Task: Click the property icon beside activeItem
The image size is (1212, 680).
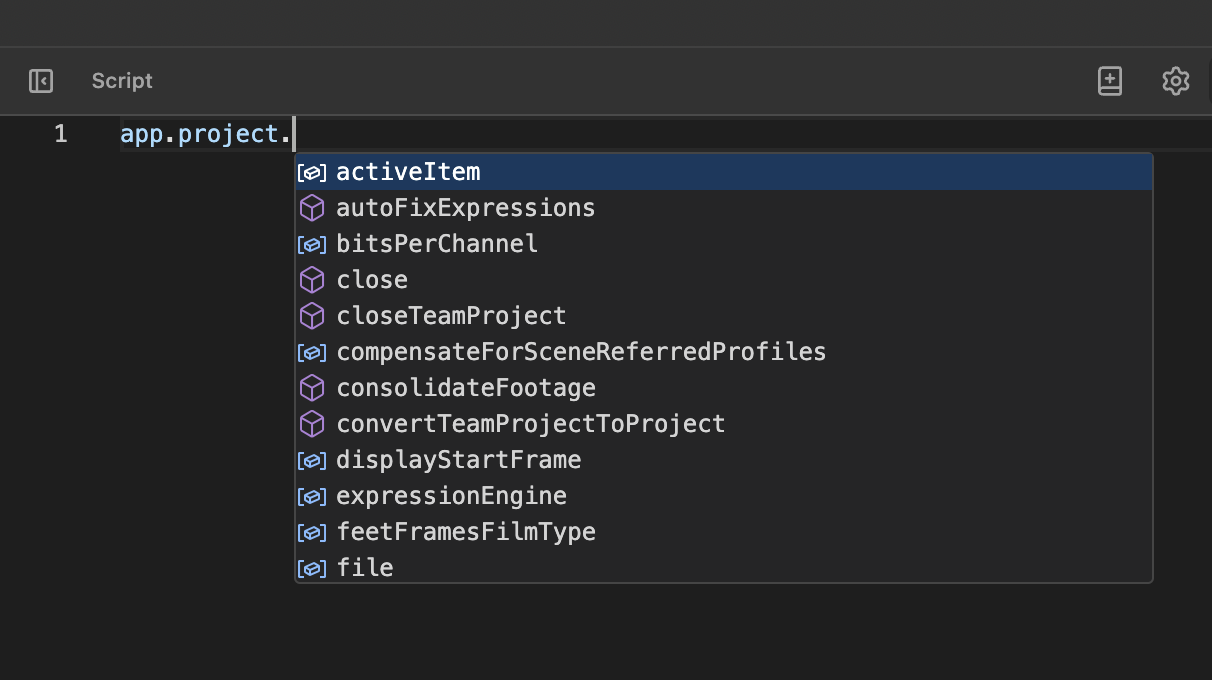Action: click(311, 171)
